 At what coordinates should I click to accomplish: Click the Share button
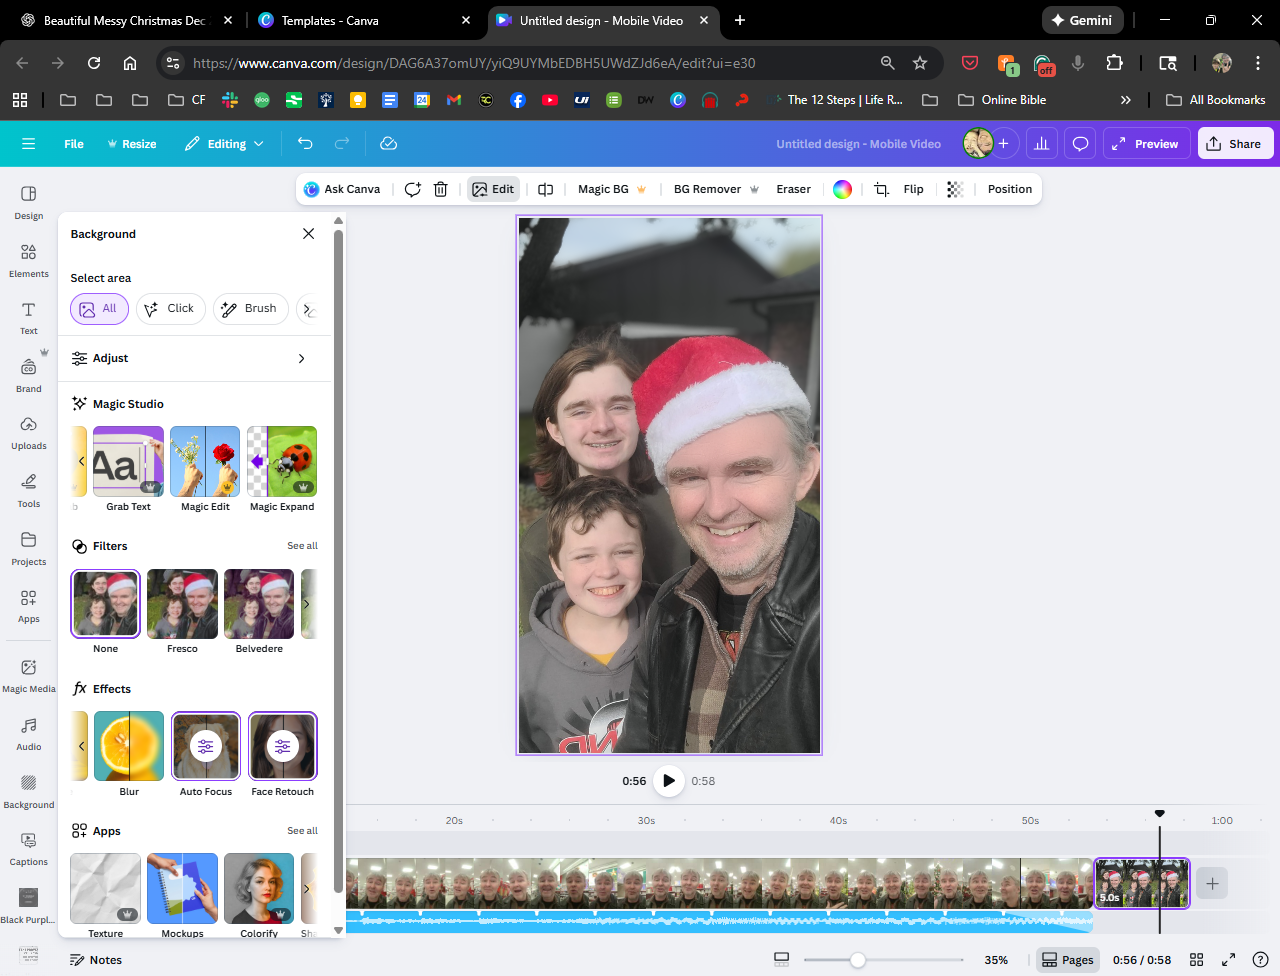tap(1234, 144)
